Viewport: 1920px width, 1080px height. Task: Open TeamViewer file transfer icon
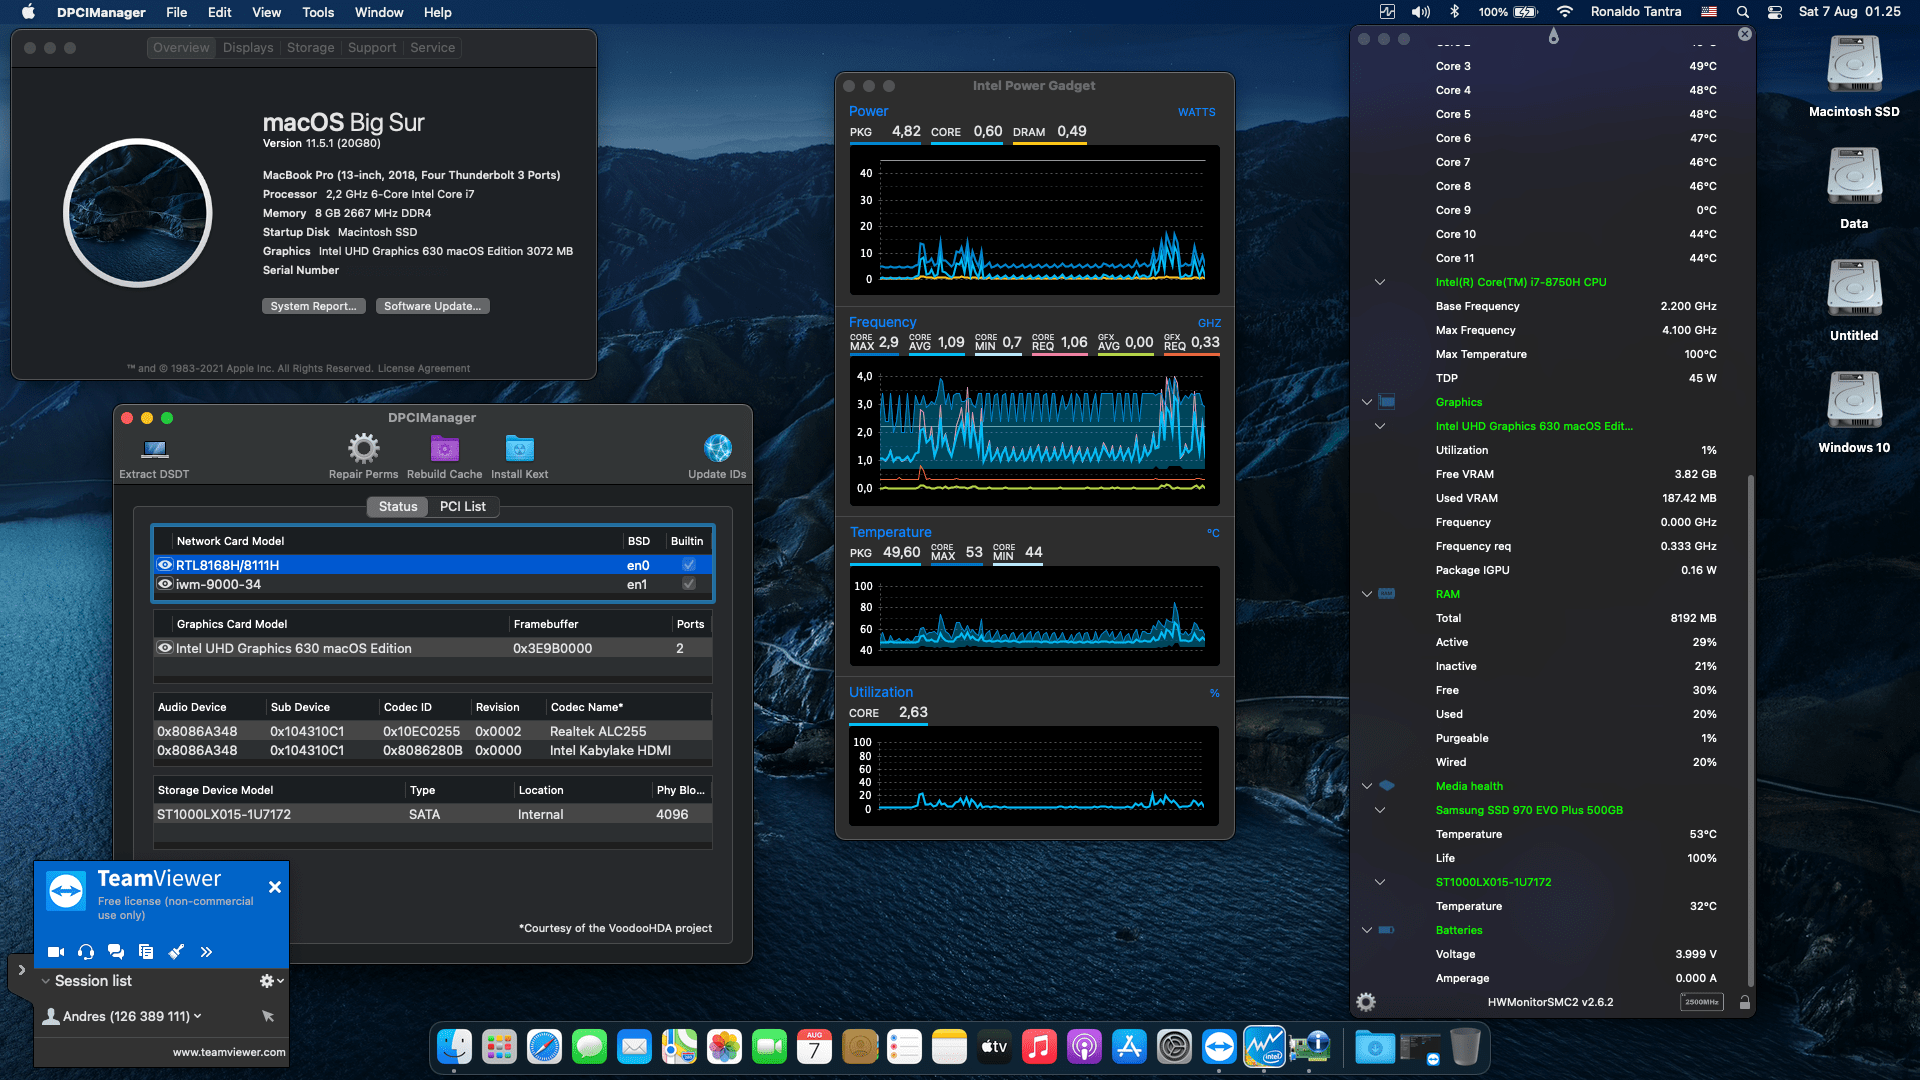coord(146,952)
